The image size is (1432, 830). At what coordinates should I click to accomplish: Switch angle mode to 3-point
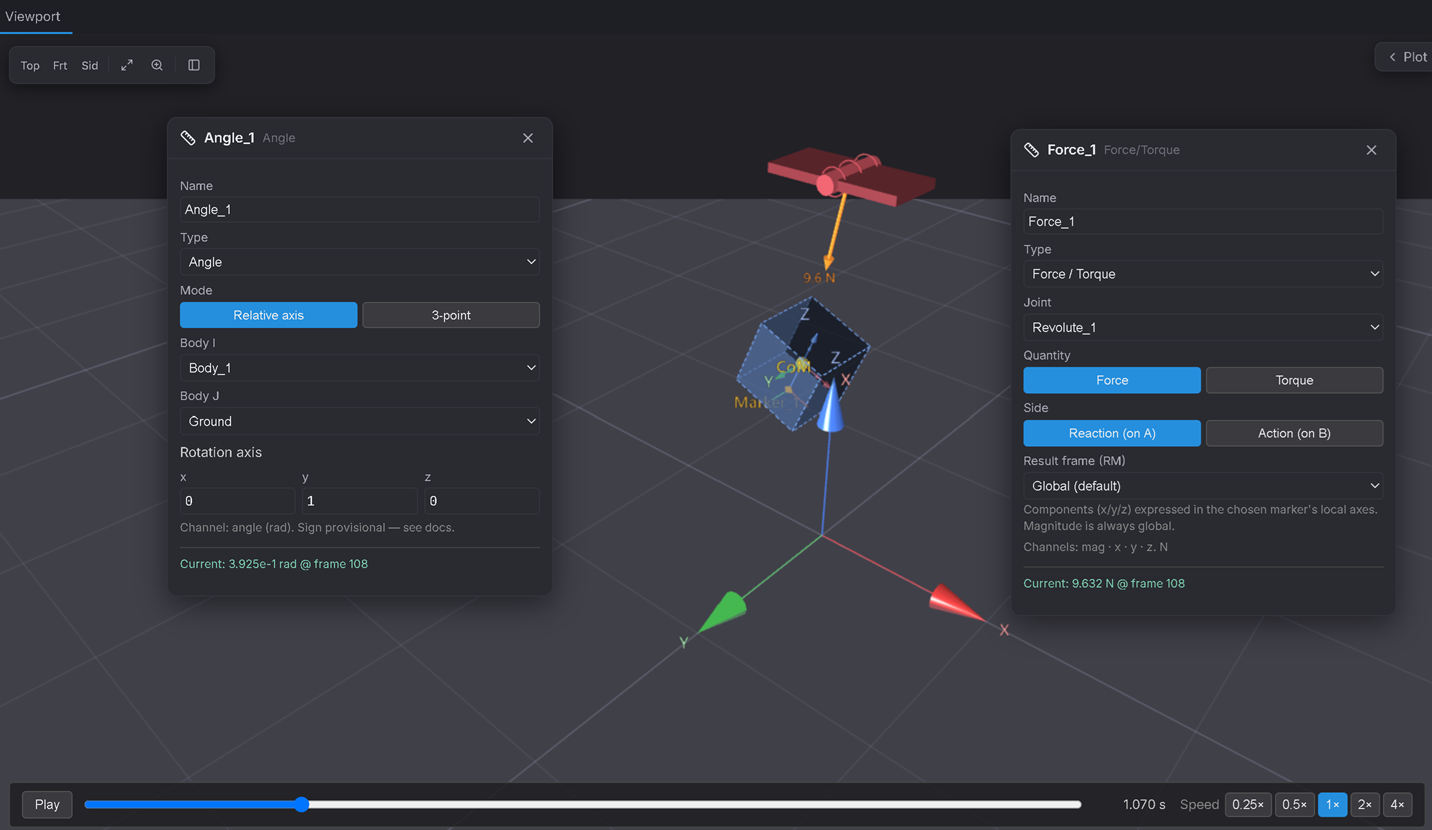(x=451, y=315)
